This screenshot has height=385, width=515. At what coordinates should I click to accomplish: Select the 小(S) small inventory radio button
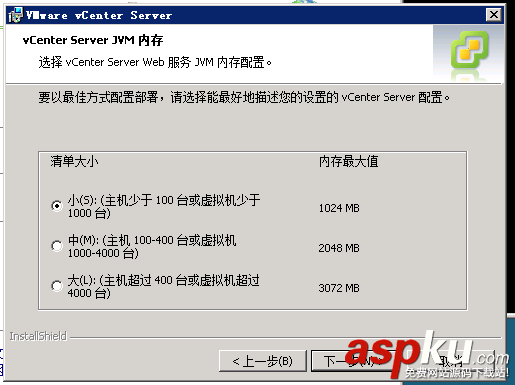point(57,206)
